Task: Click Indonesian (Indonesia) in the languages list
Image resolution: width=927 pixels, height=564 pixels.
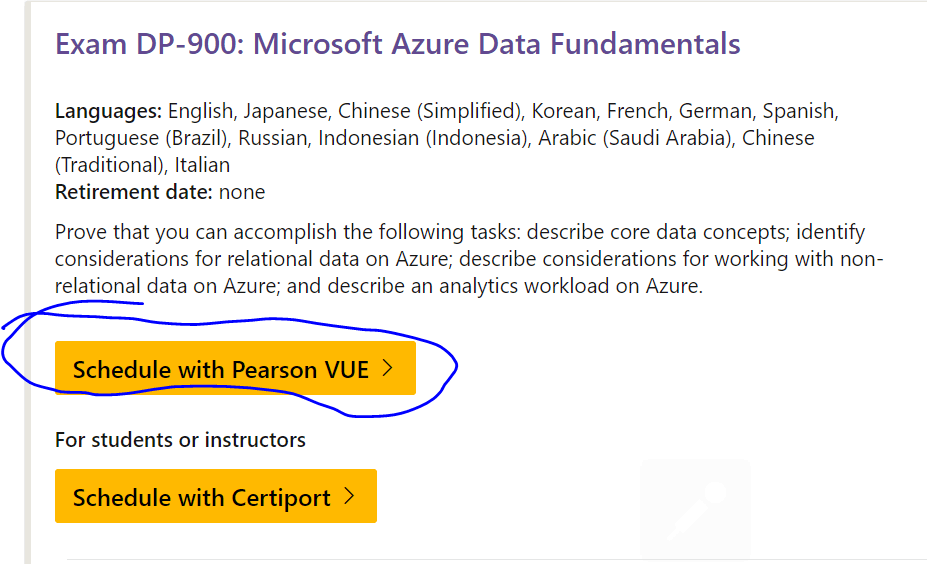Action: click(423, 138)
